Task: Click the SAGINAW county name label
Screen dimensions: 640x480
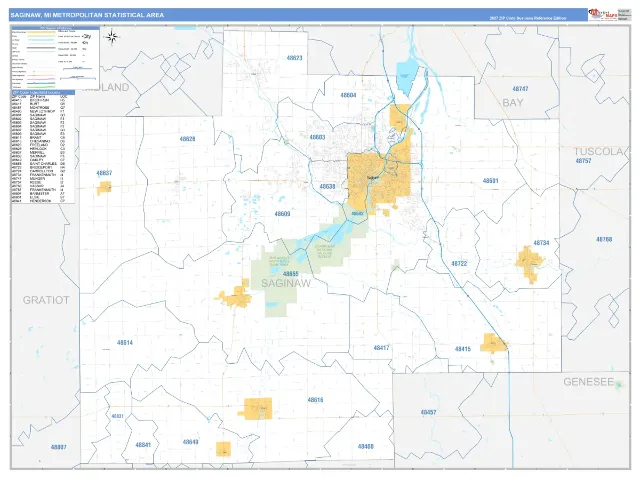Action: [286, 283]
